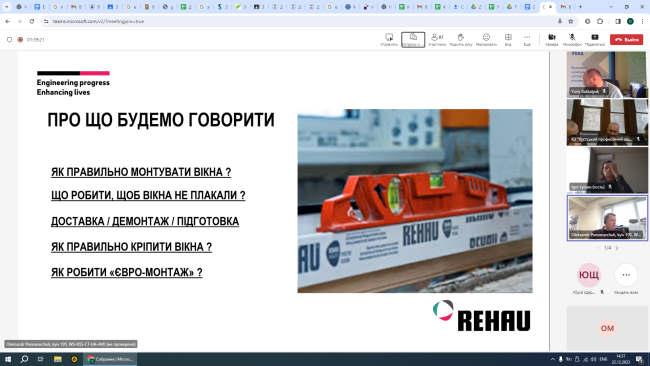The image size is (650, 366).
Task: Unmute the microphone in meeting toolbar
Action: (x=572, y=39)
